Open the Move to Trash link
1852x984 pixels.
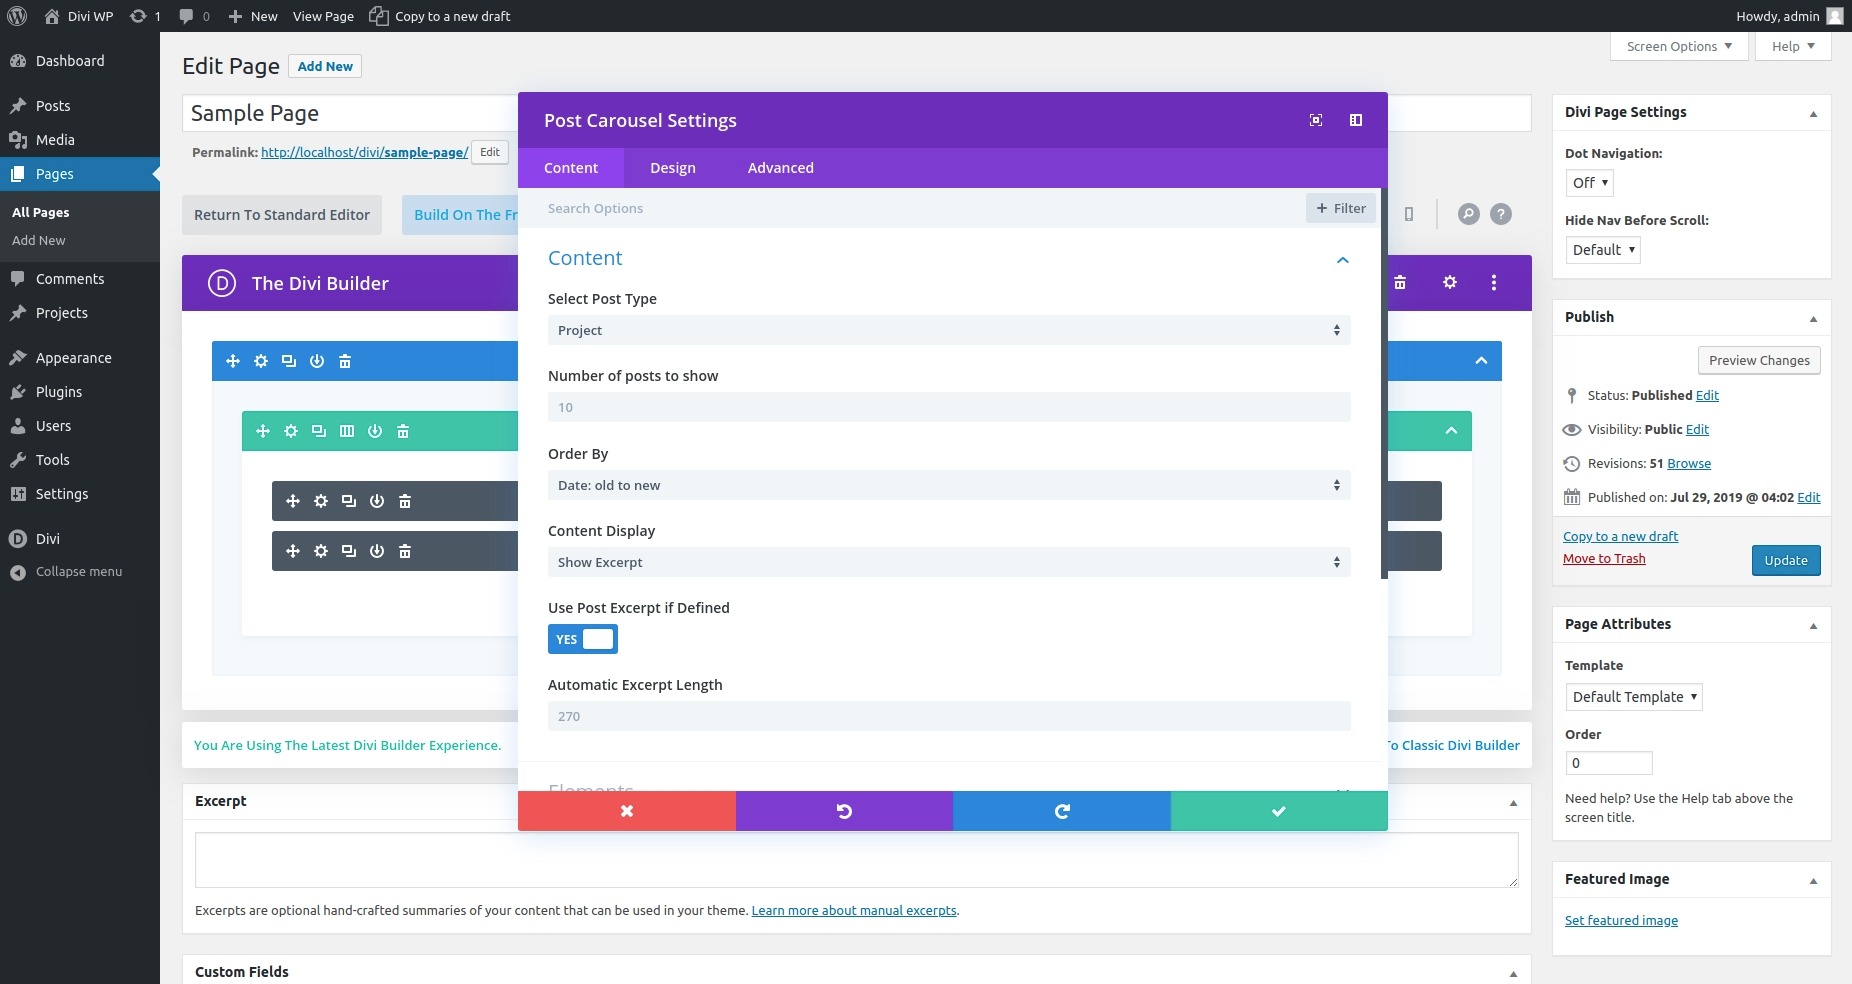click(1603, 559)
